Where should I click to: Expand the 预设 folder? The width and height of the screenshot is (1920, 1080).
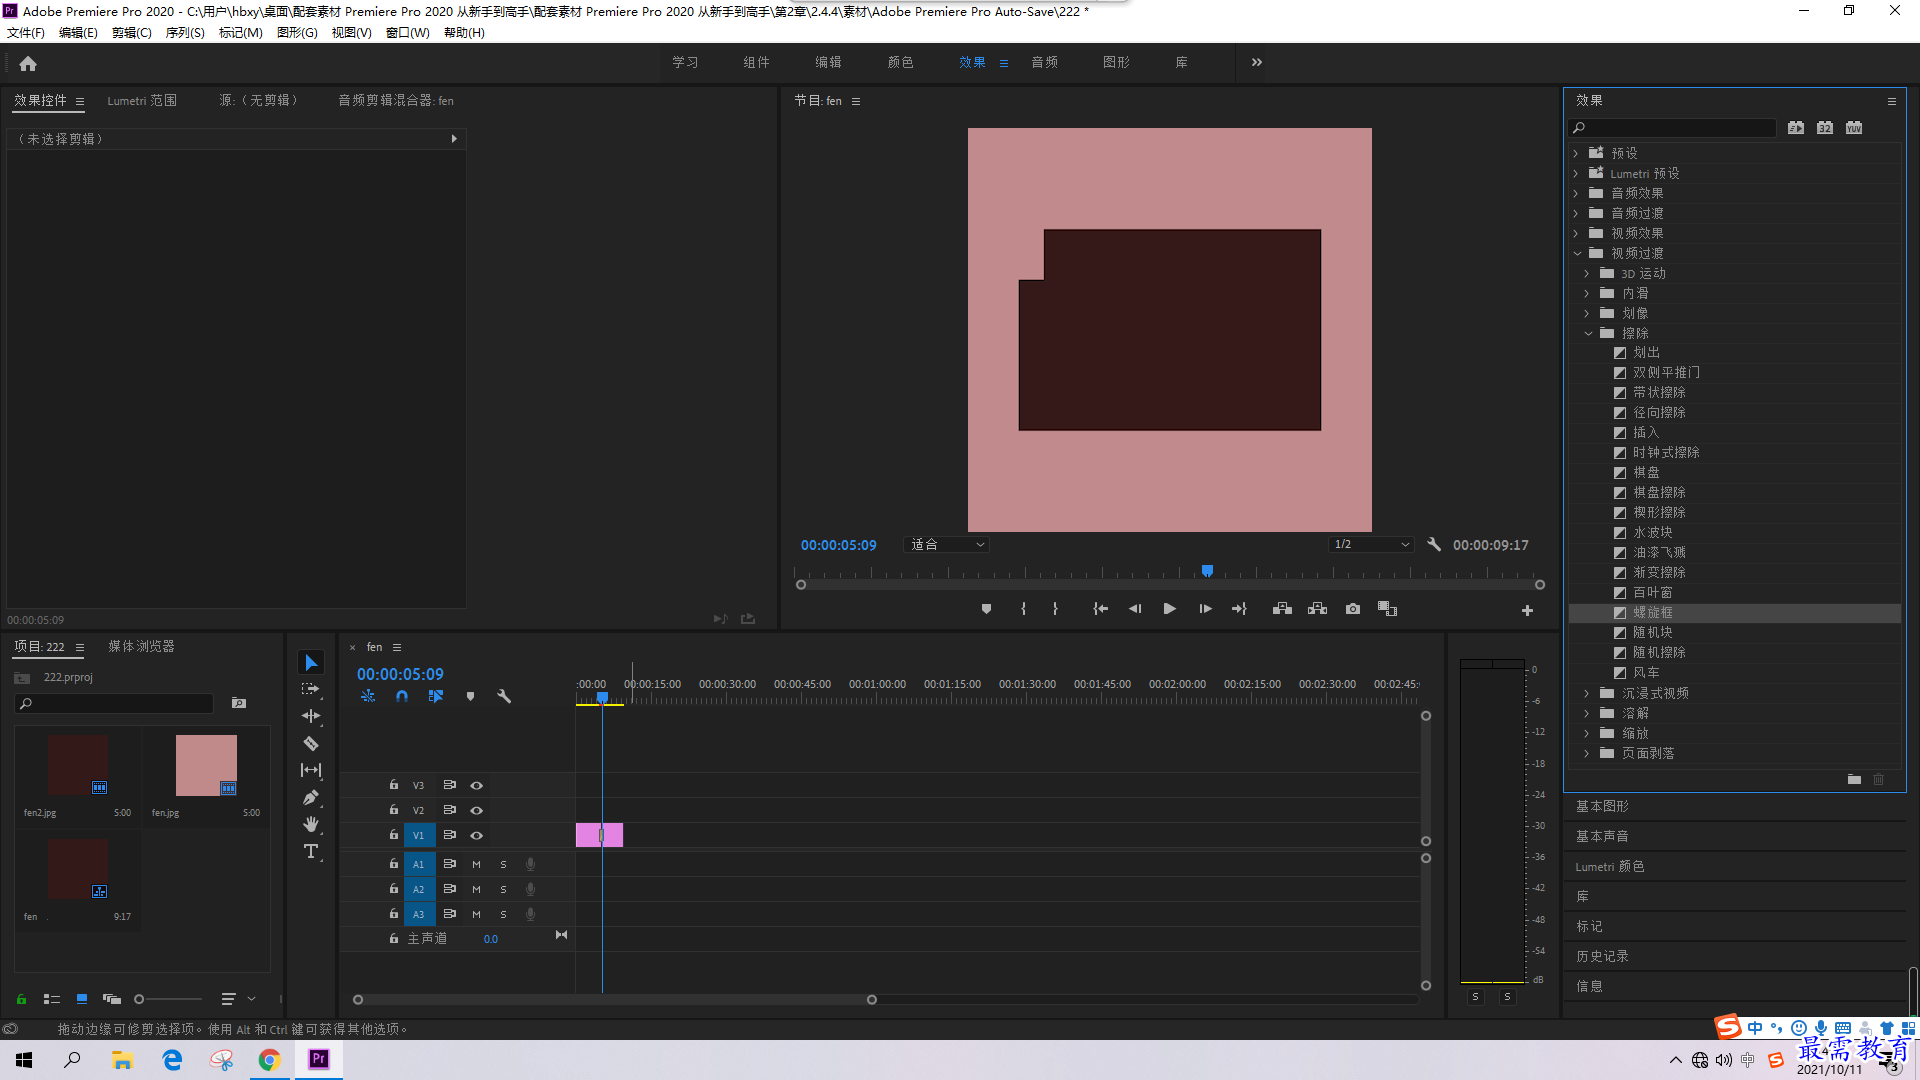tap(1576, 153)
